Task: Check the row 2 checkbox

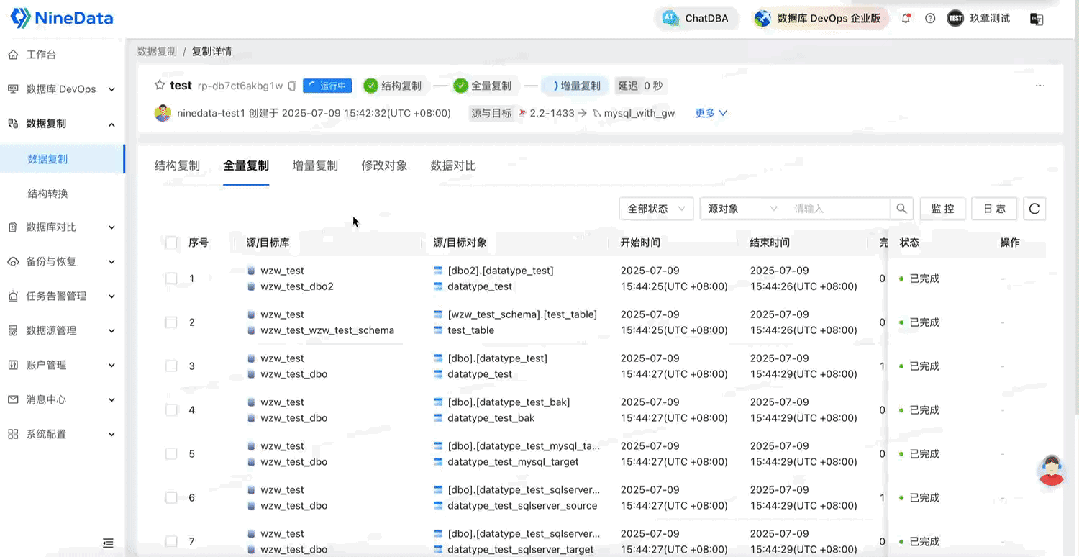Action: click(x=171, y=322)
